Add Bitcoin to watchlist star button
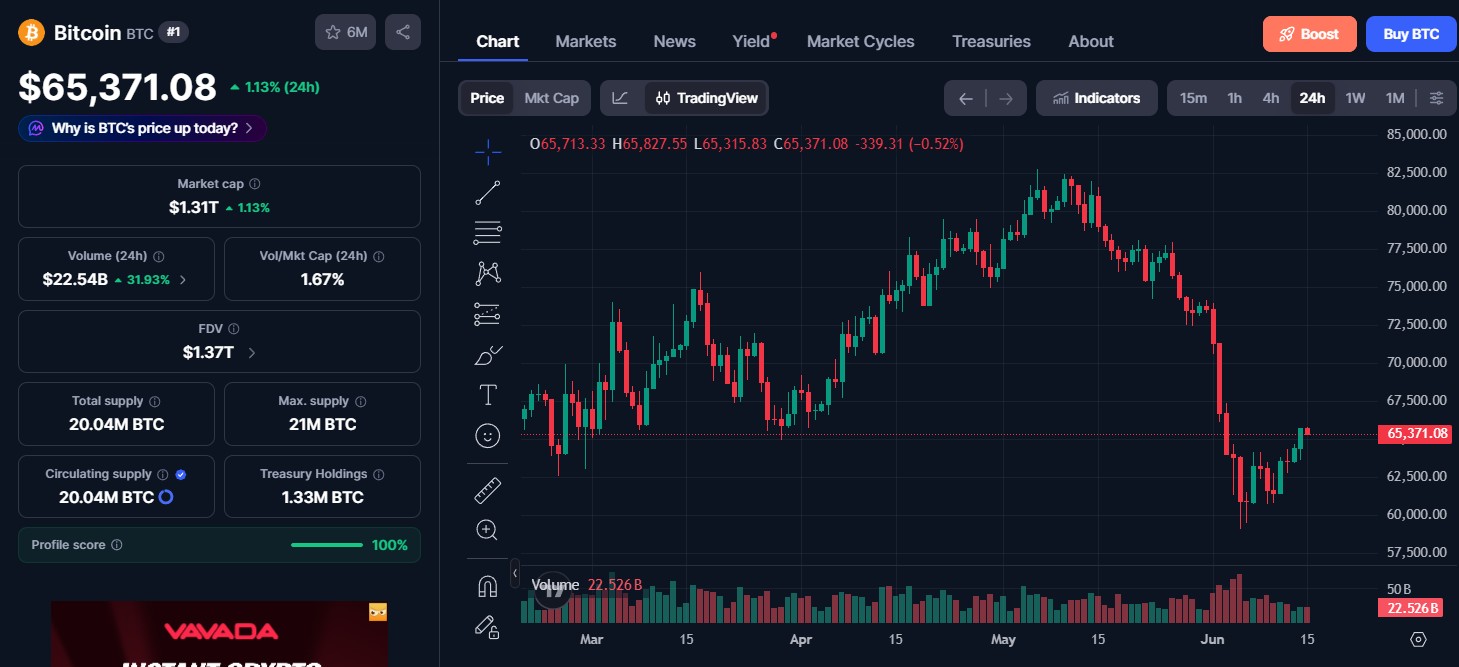Image resolution: width=1459 pixels, height=667 pixels. tap(346, 32)
